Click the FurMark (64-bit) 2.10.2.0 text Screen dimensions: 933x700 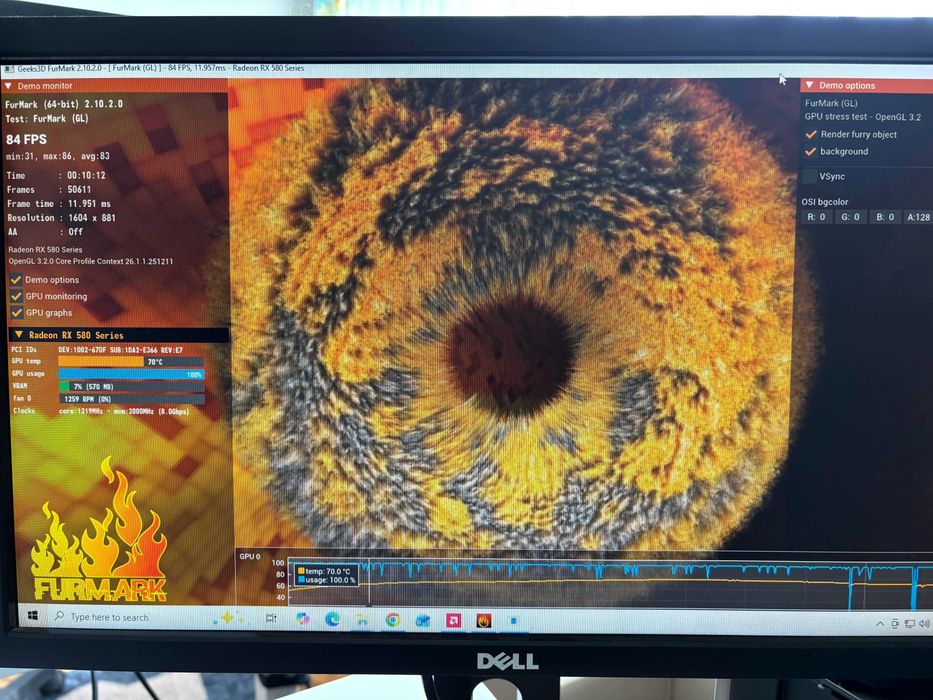64,104
